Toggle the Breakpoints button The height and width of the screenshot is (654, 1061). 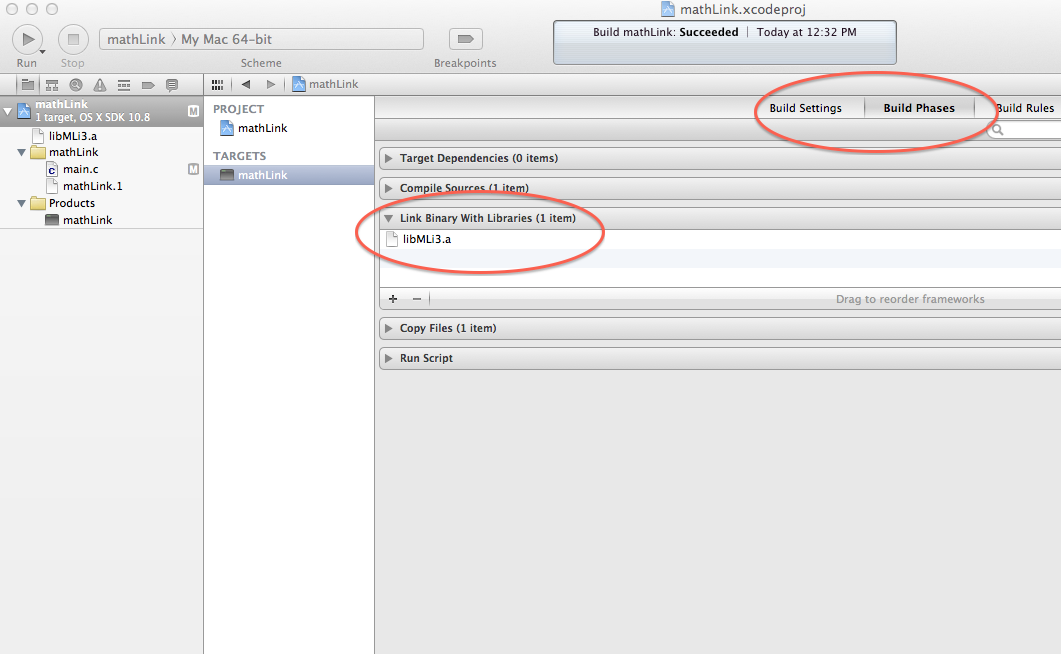pyautogui.click(x=466, y=39)
